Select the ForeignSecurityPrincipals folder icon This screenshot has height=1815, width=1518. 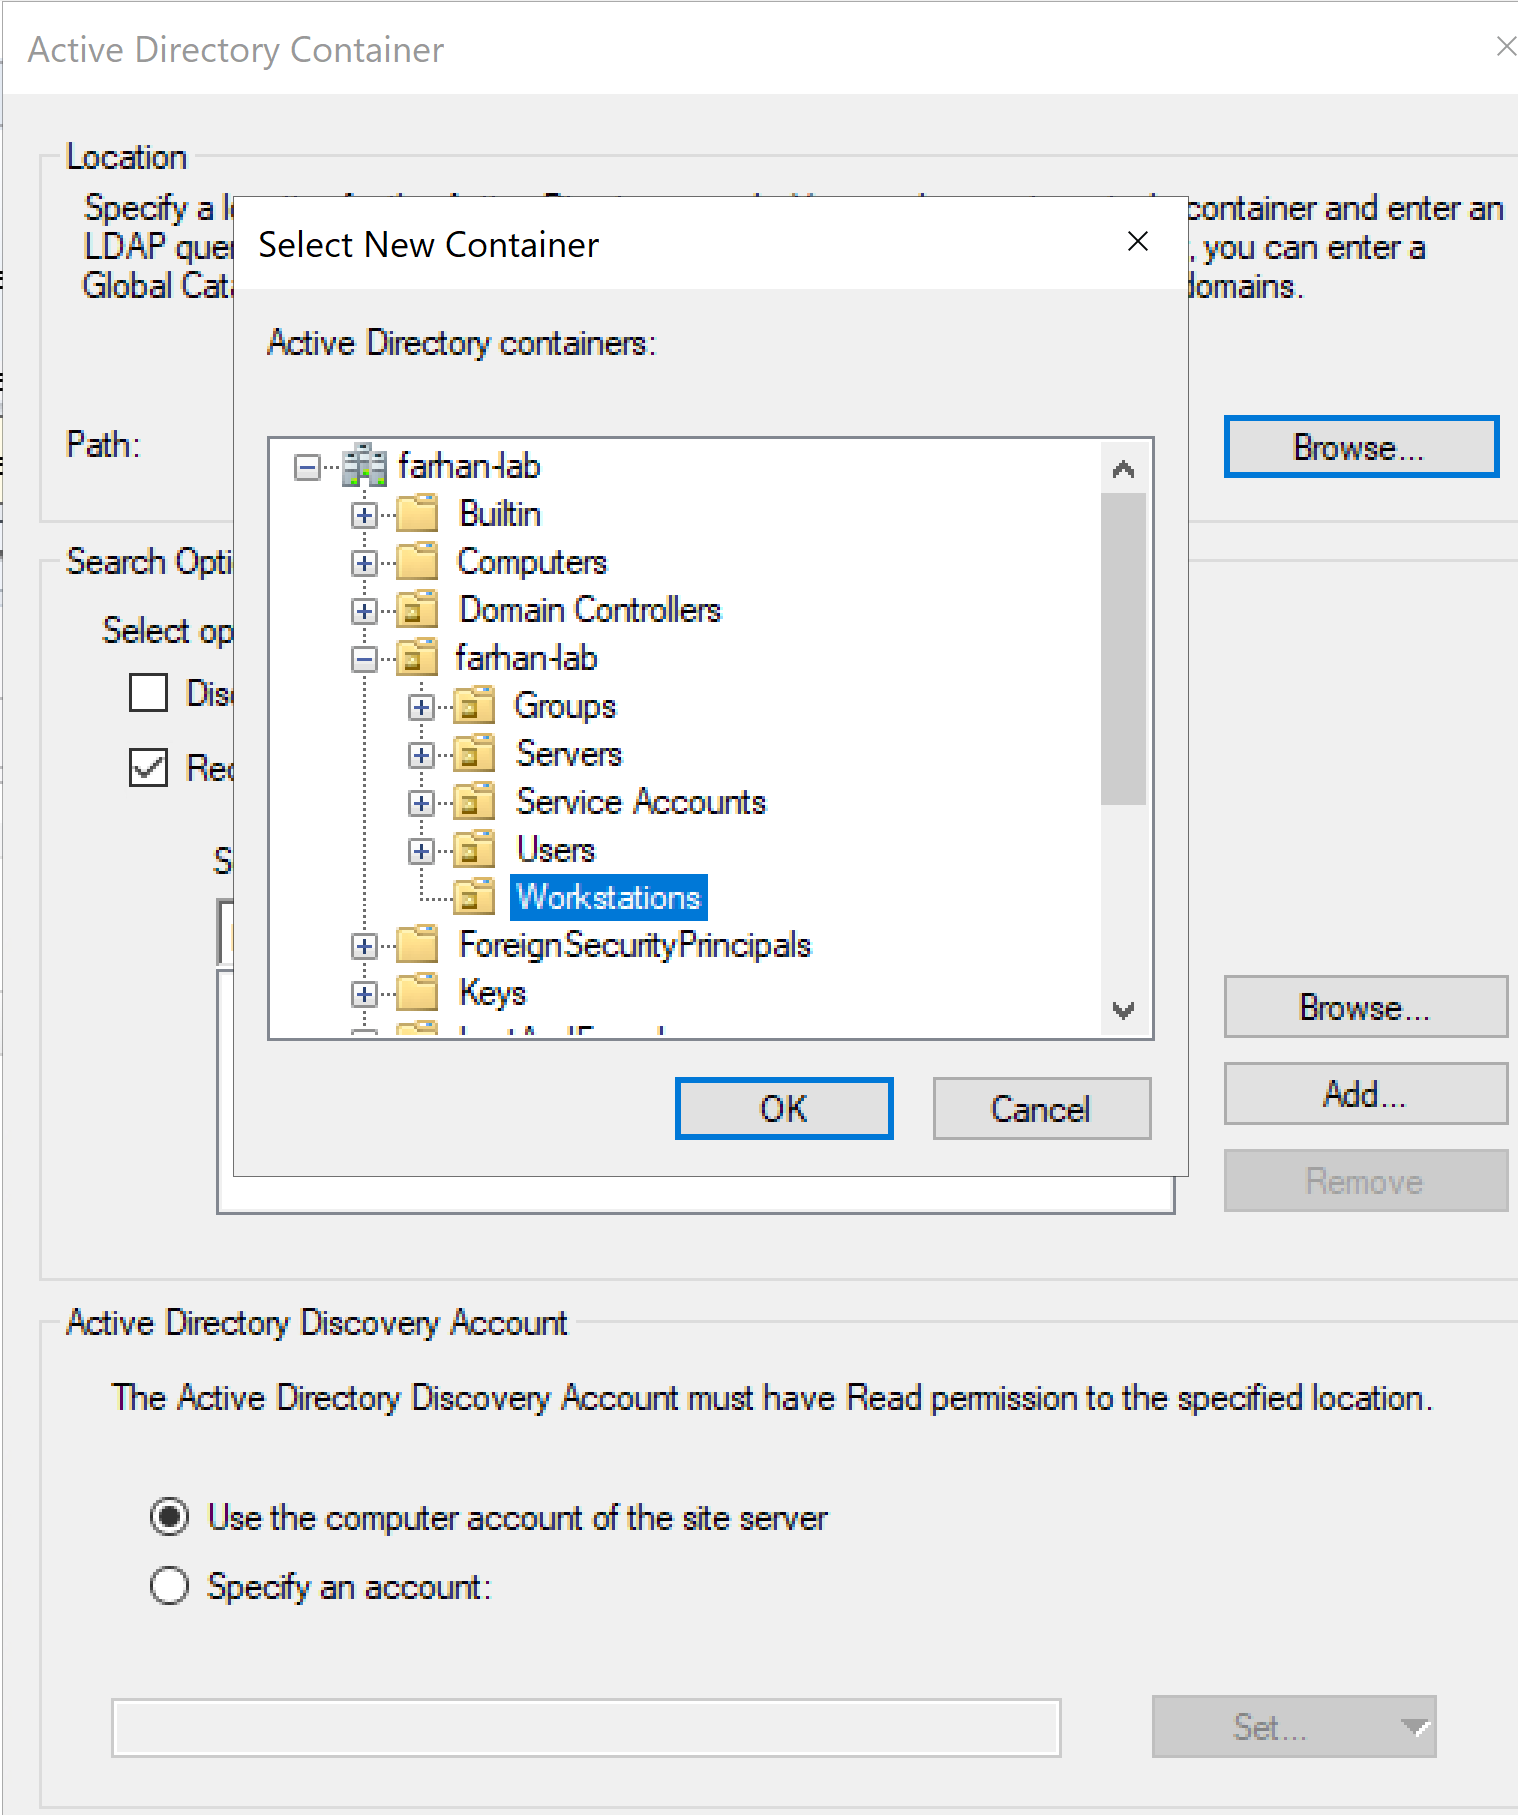click(x=417, y=945)
